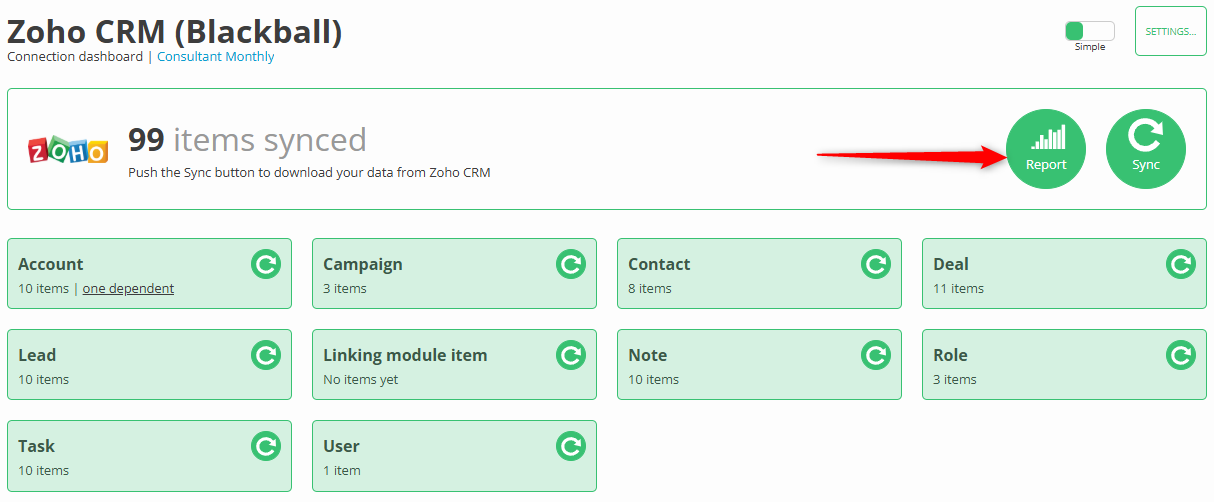The image size is (1214, 502).
Task: Click the User sync icon
Action: point(570,446)
